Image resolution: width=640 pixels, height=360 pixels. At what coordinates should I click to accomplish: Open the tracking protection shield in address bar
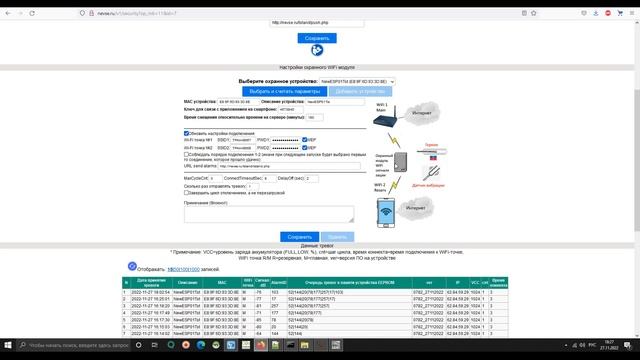click(82, 13)
